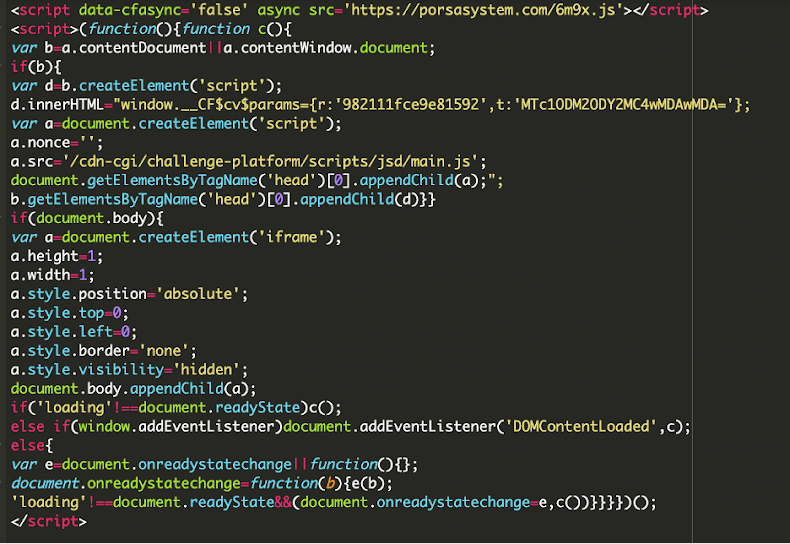Click the onreadystatechange=function(b) line
The image size is (790, 544).
click(x=202, y=484)
